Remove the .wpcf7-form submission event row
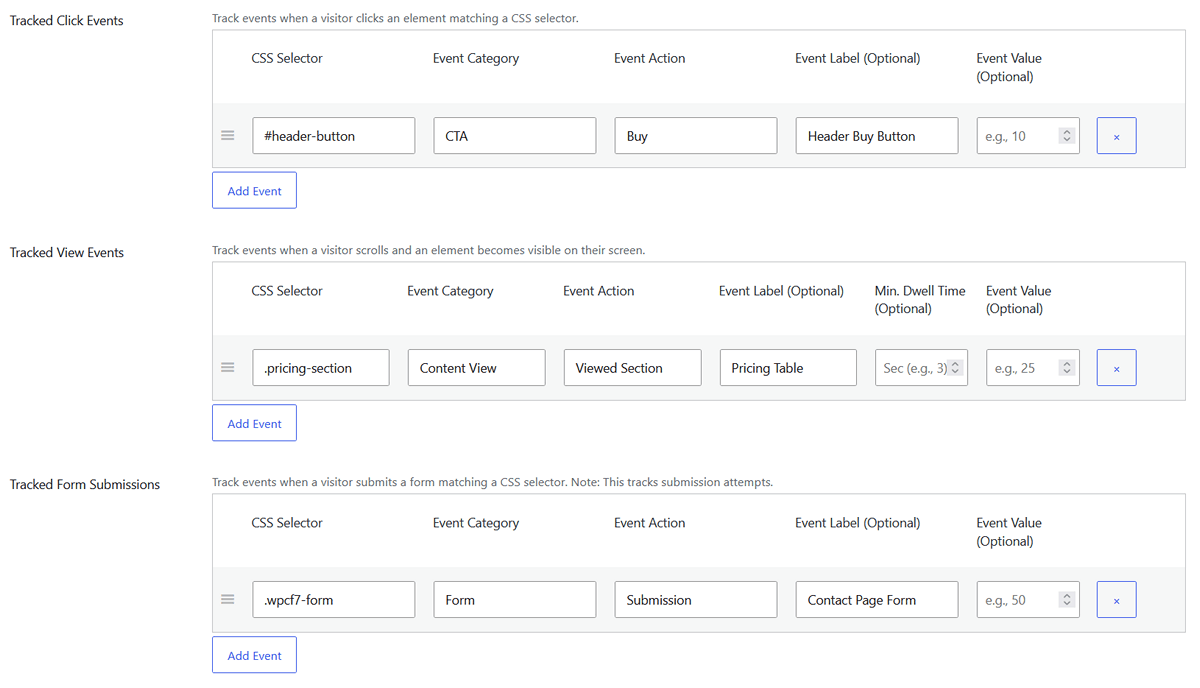The height and width of the screenshot is (688, 1200). click(1116, 600)
